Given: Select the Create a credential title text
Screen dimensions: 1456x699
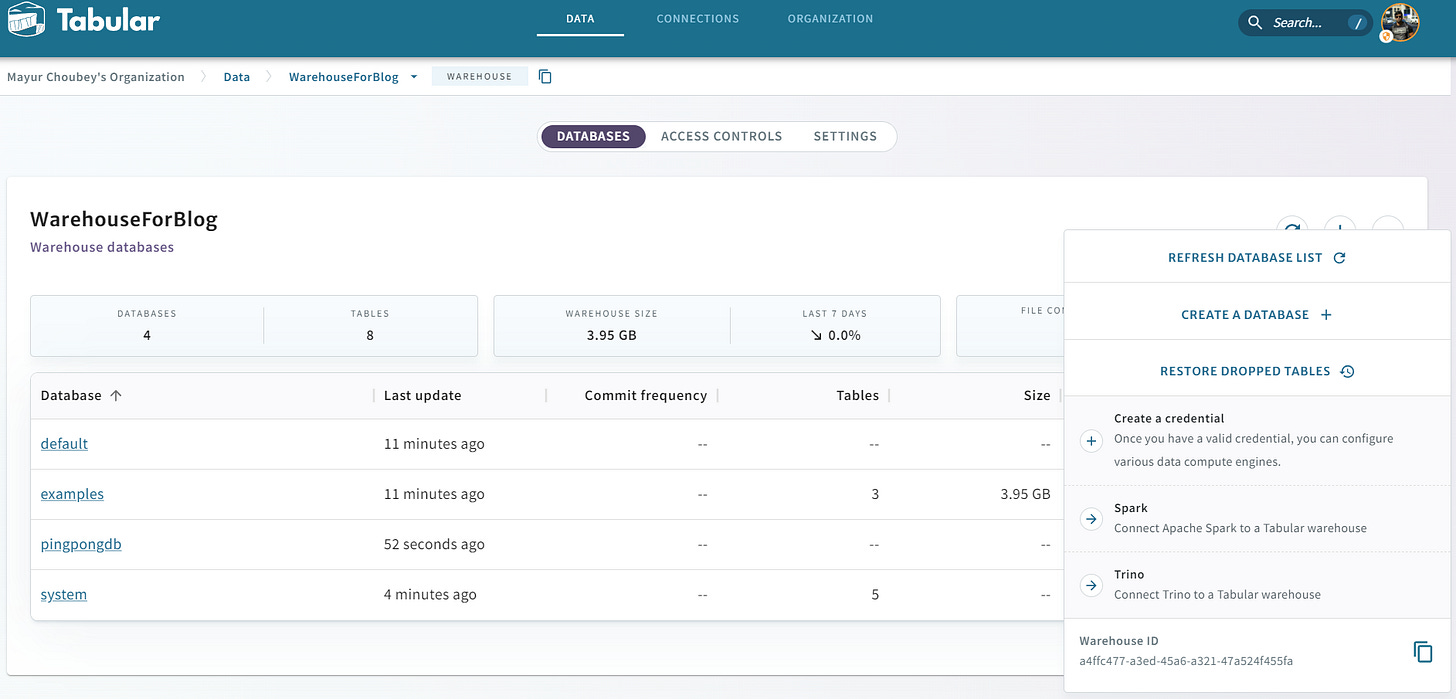Looking at the screenshot, I should (1169, 418).
